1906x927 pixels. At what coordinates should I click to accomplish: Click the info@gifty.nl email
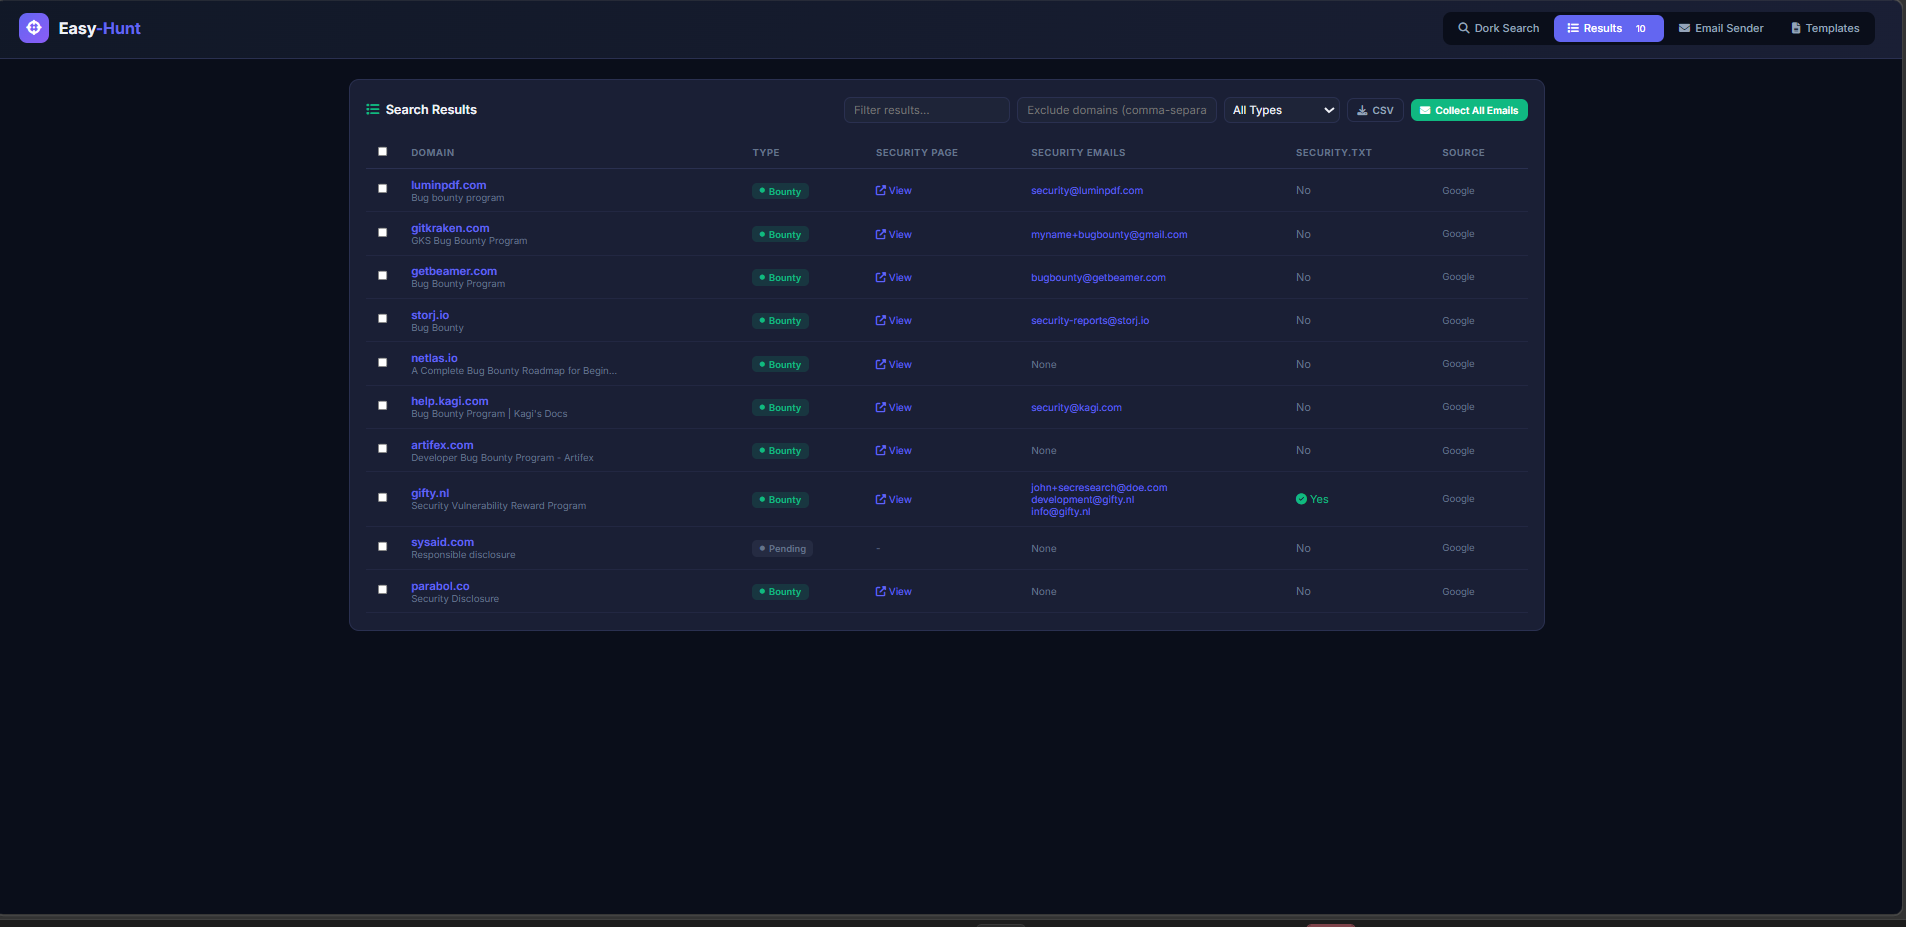1061,511
